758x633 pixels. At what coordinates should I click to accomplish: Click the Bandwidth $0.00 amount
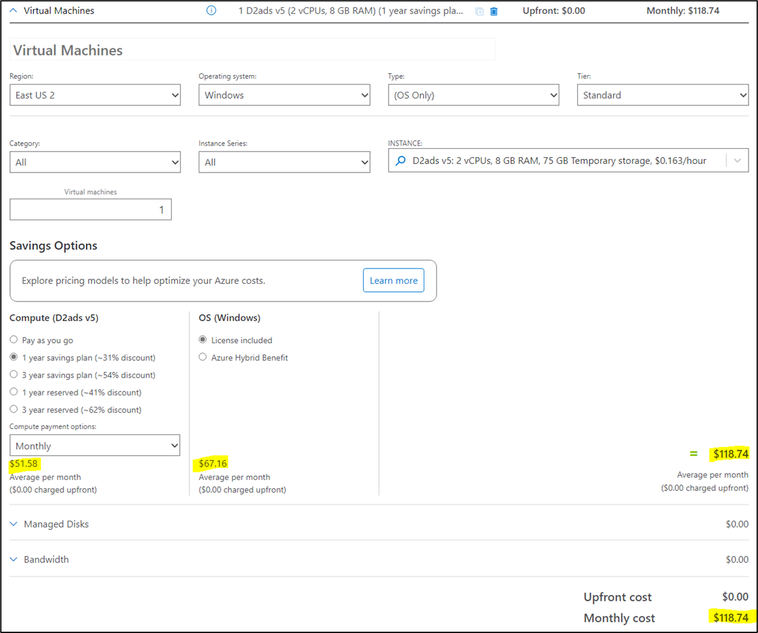tap(737, 559)
